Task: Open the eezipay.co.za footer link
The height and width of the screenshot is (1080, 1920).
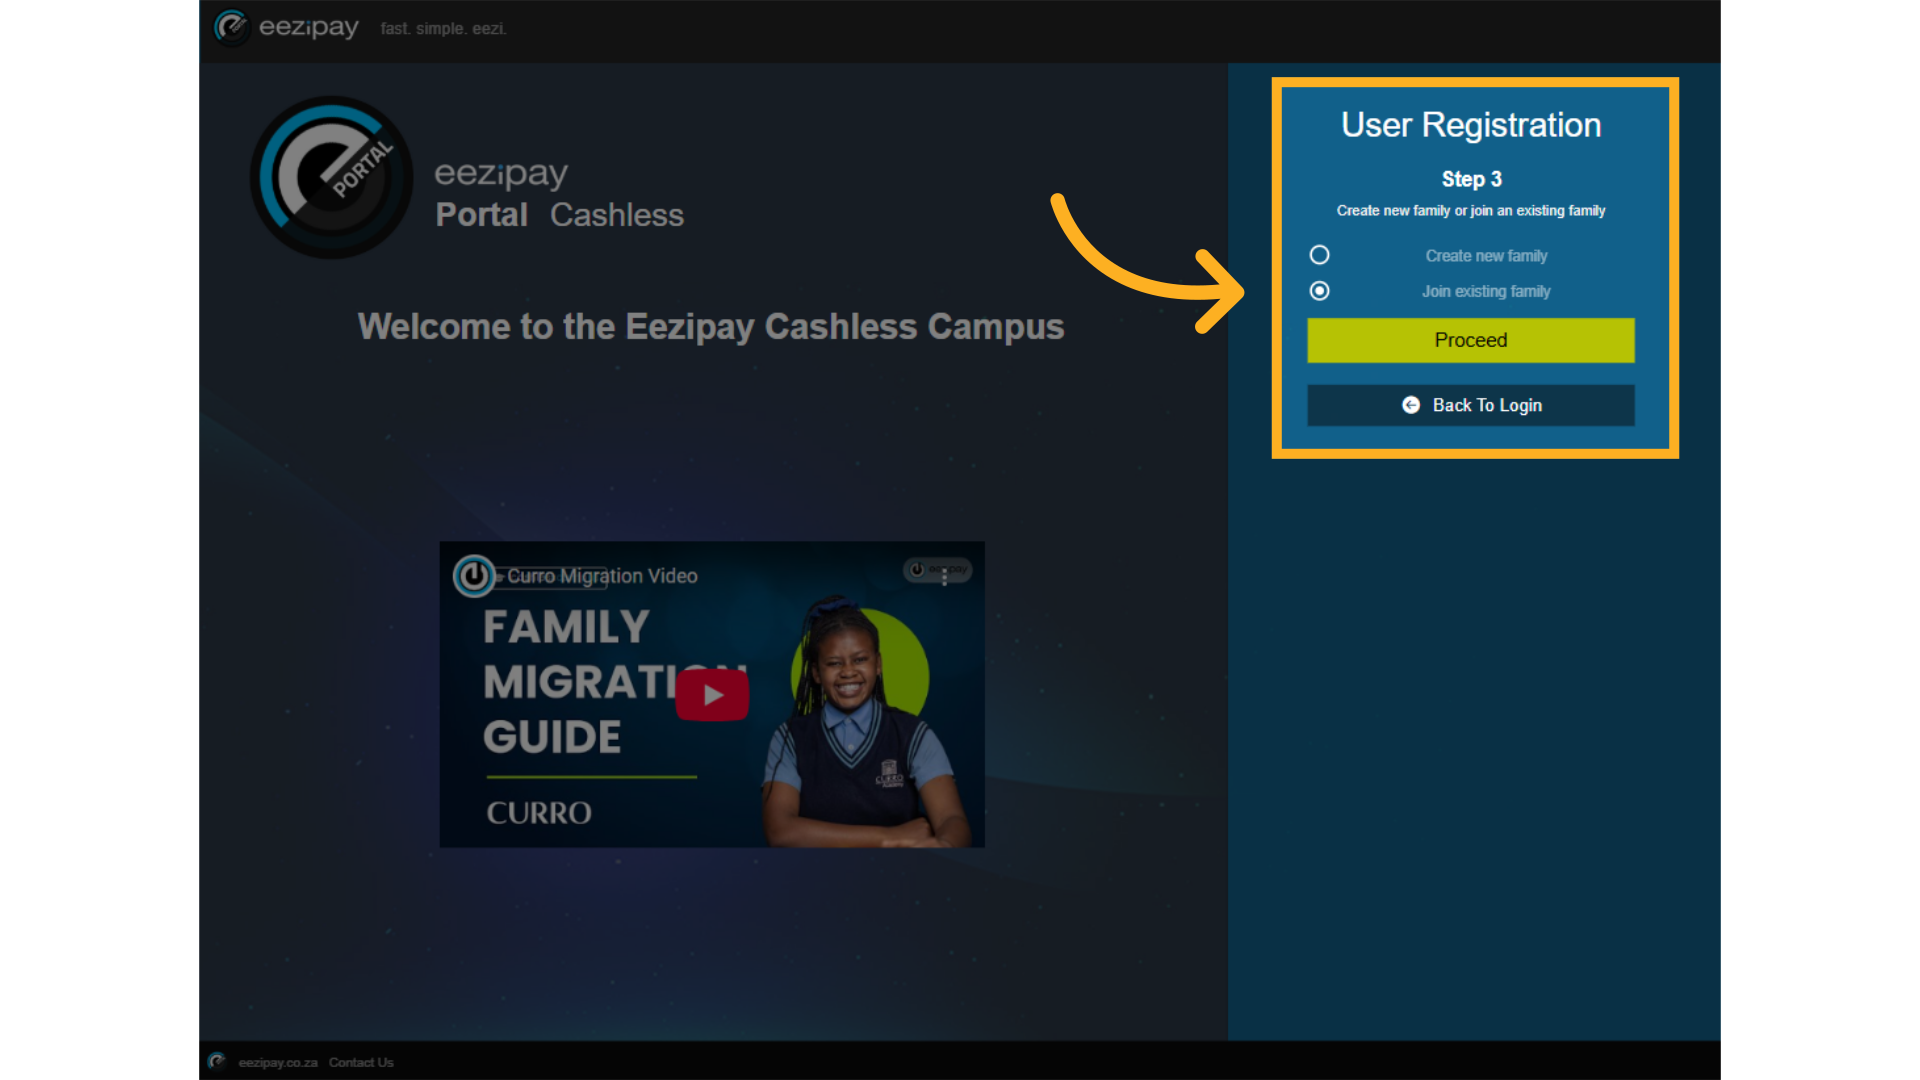Action: point(278,1062)
